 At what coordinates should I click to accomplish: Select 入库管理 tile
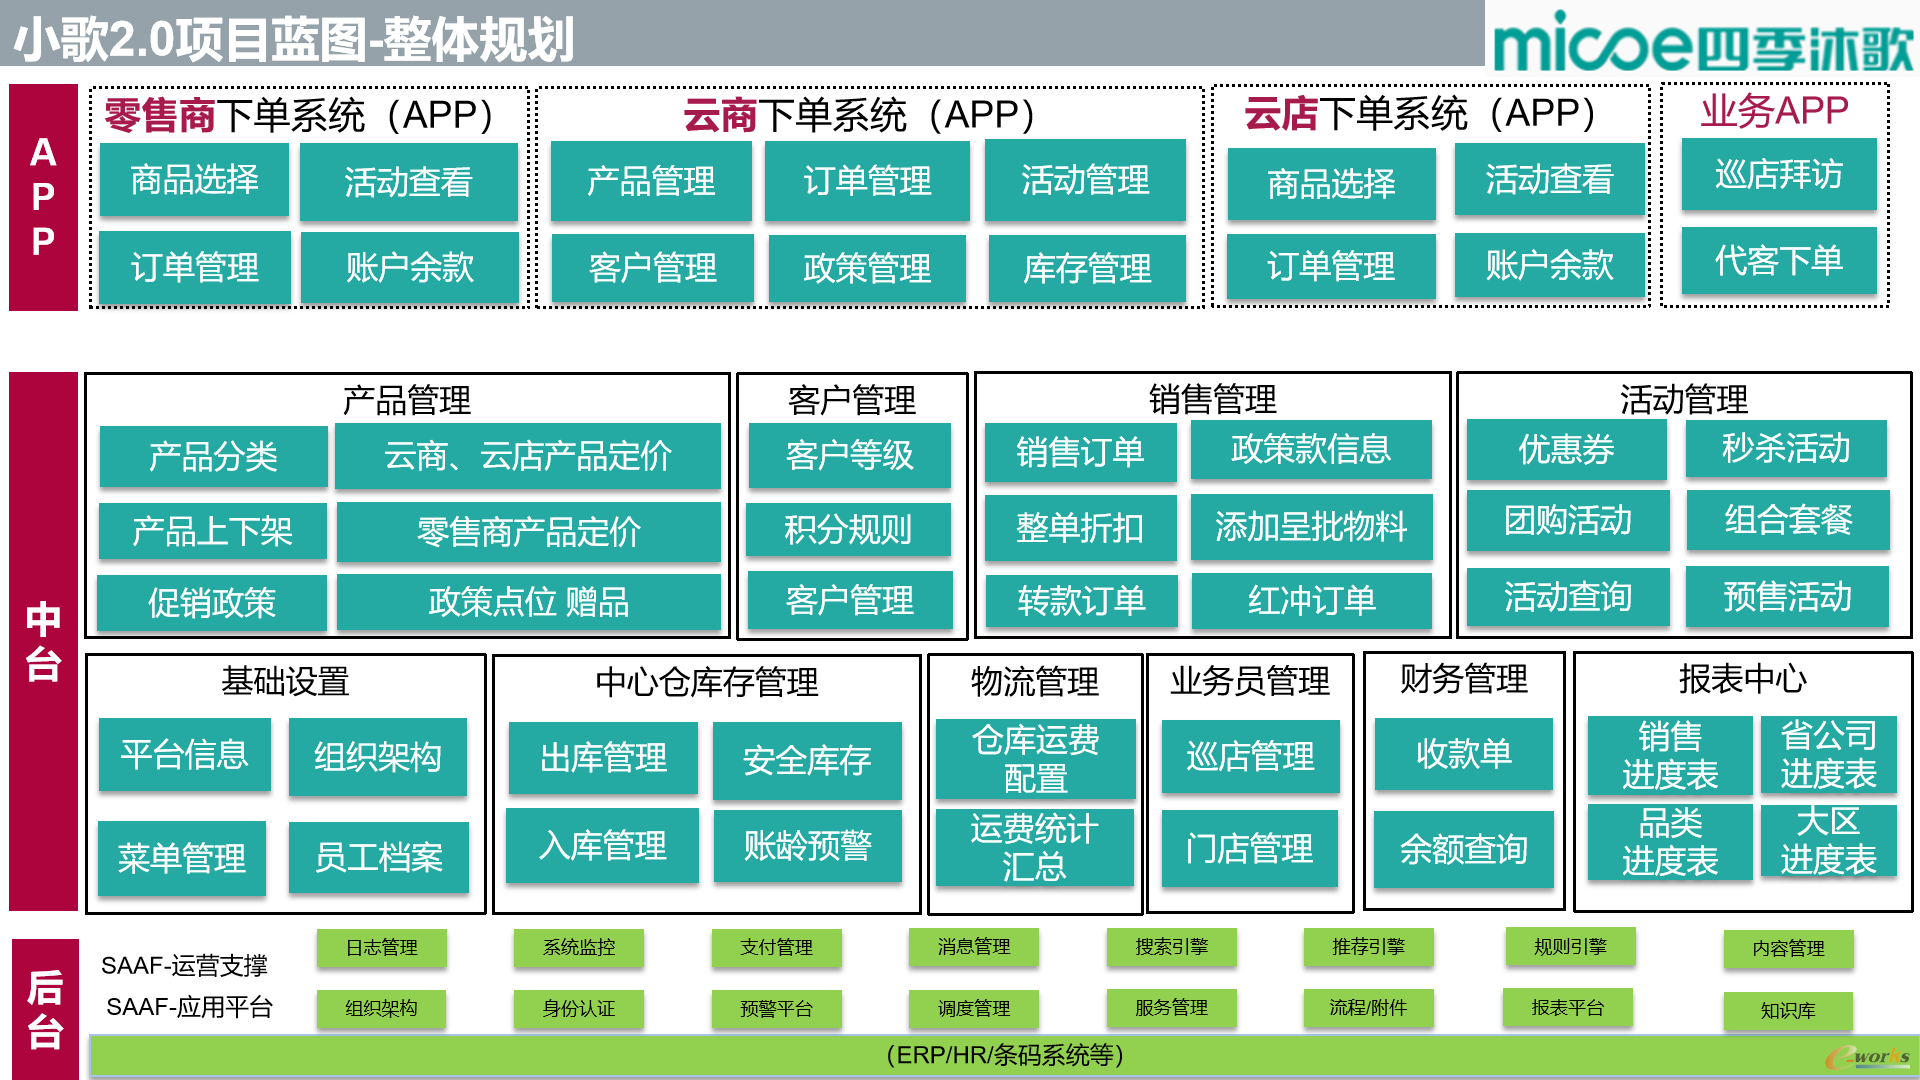pyautogui.click(x=602, y=846)
